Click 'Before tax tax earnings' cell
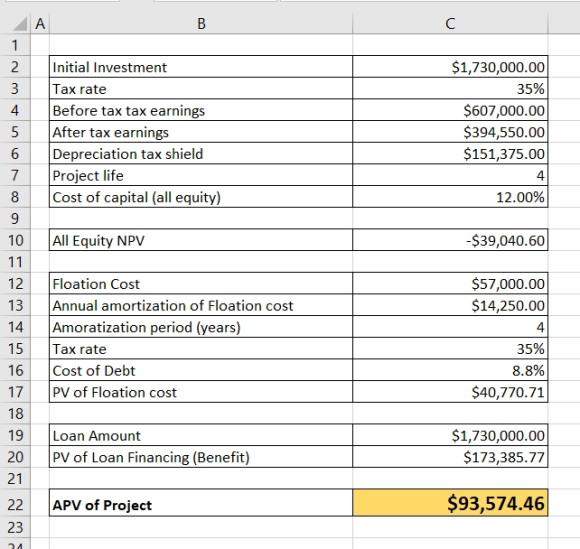Viewport: 580px width, 549px height. tap(201, 111)
